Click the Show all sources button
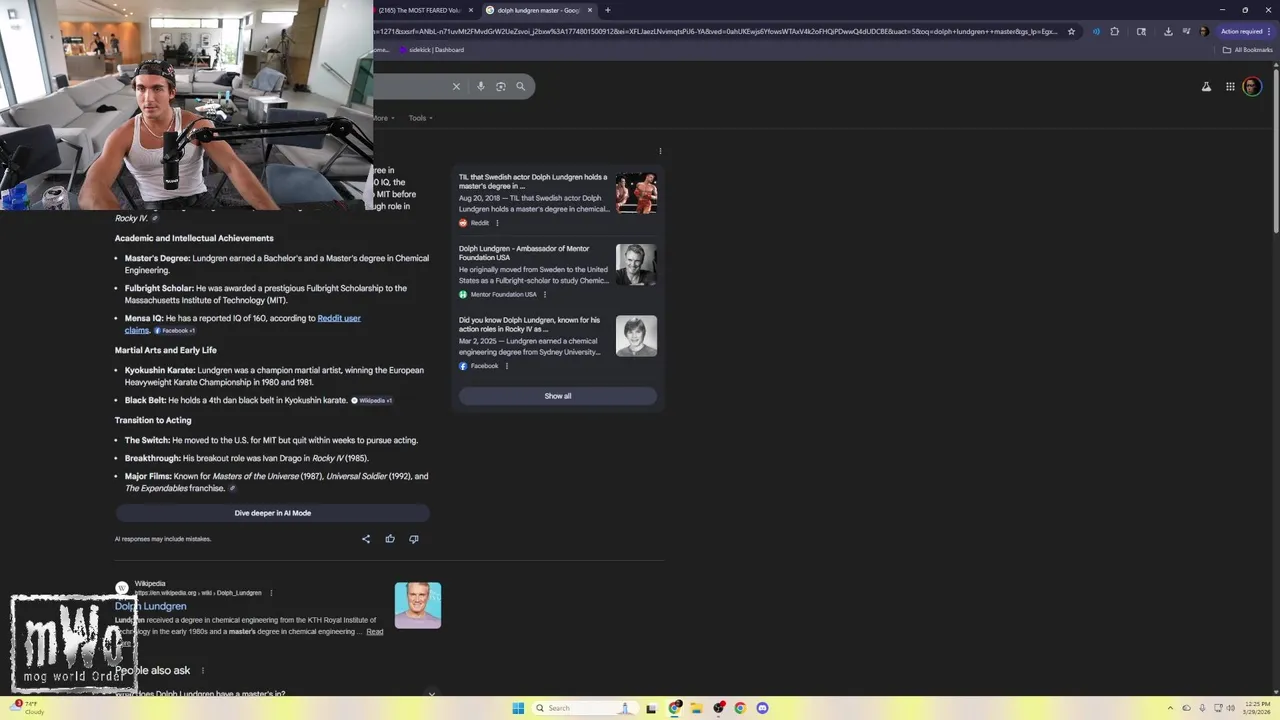This screenshot has height=720, width=1280. (x=558, y=396)
